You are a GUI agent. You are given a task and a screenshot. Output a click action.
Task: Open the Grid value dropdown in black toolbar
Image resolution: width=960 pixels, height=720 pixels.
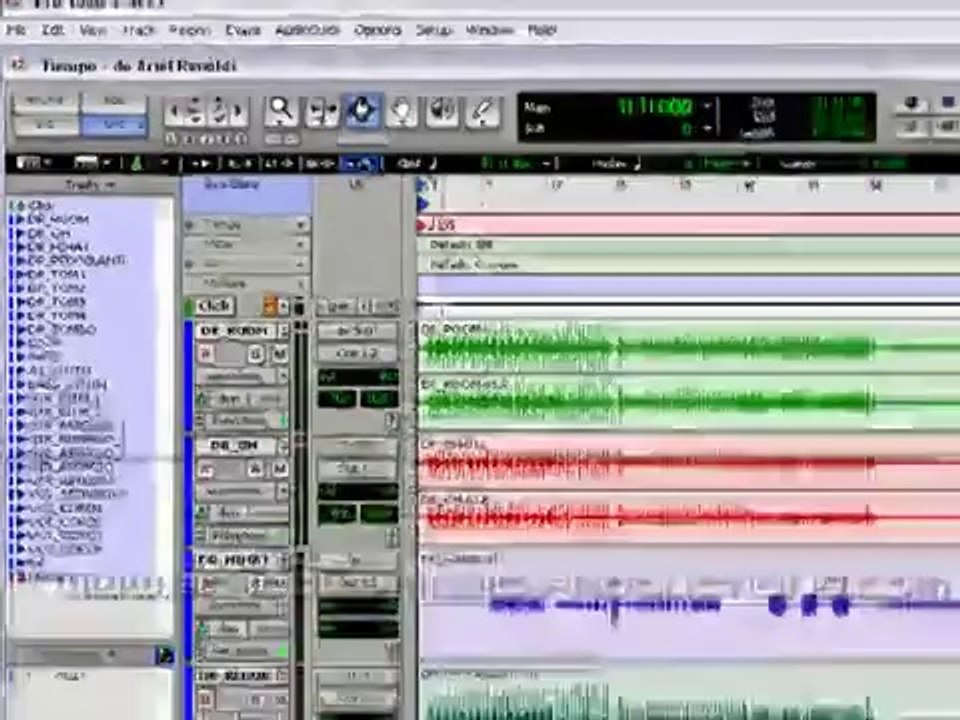tap(547, 163)
